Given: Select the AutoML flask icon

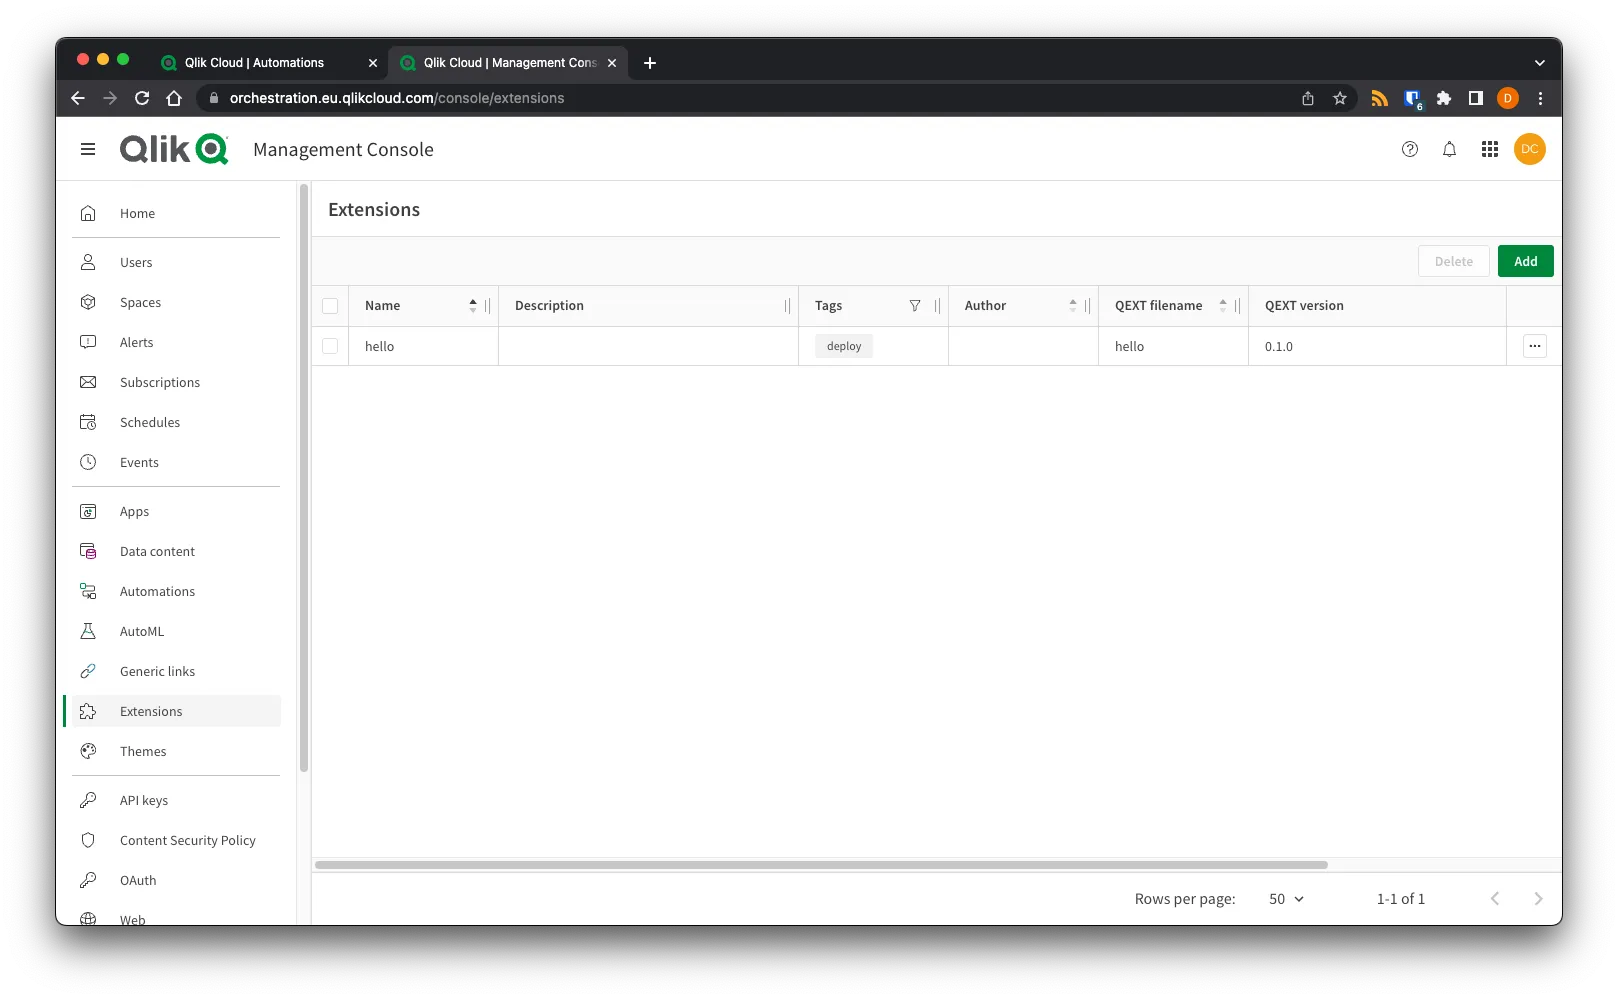Looking at the screenshot, I should click(x=88, y=631).
